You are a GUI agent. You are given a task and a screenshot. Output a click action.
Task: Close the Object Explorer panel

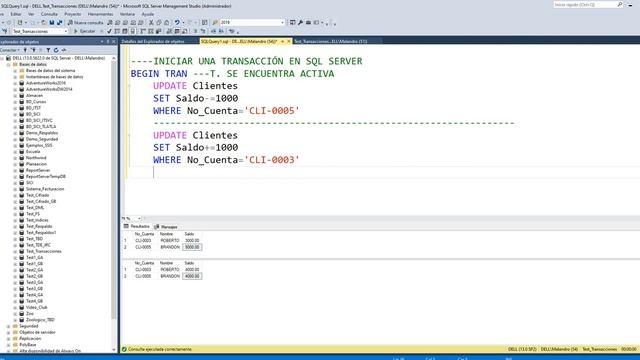click(x=114, y=41)
